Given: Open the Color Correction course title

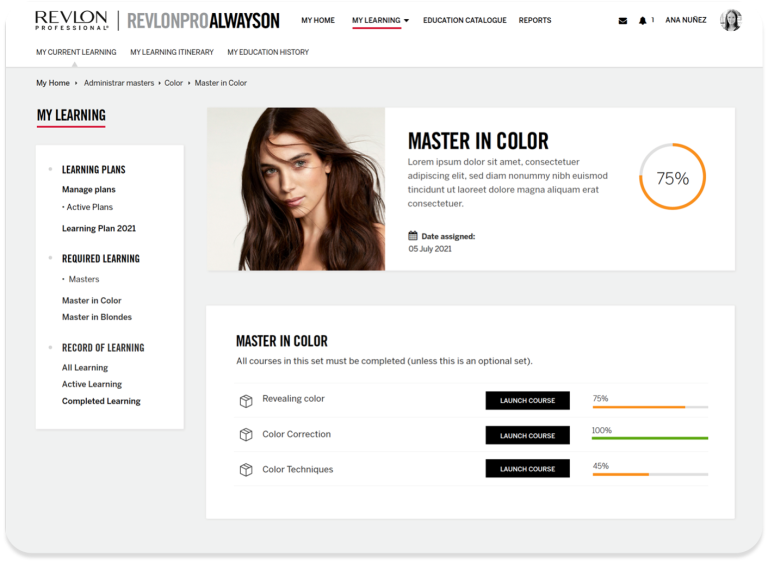Looking at the screenshot, I should [297, 434].
